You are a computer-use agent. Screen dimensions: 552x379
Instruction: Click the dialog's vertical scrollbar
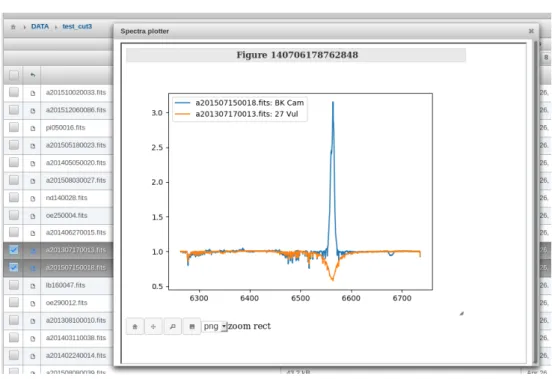(x=536, y=202)
